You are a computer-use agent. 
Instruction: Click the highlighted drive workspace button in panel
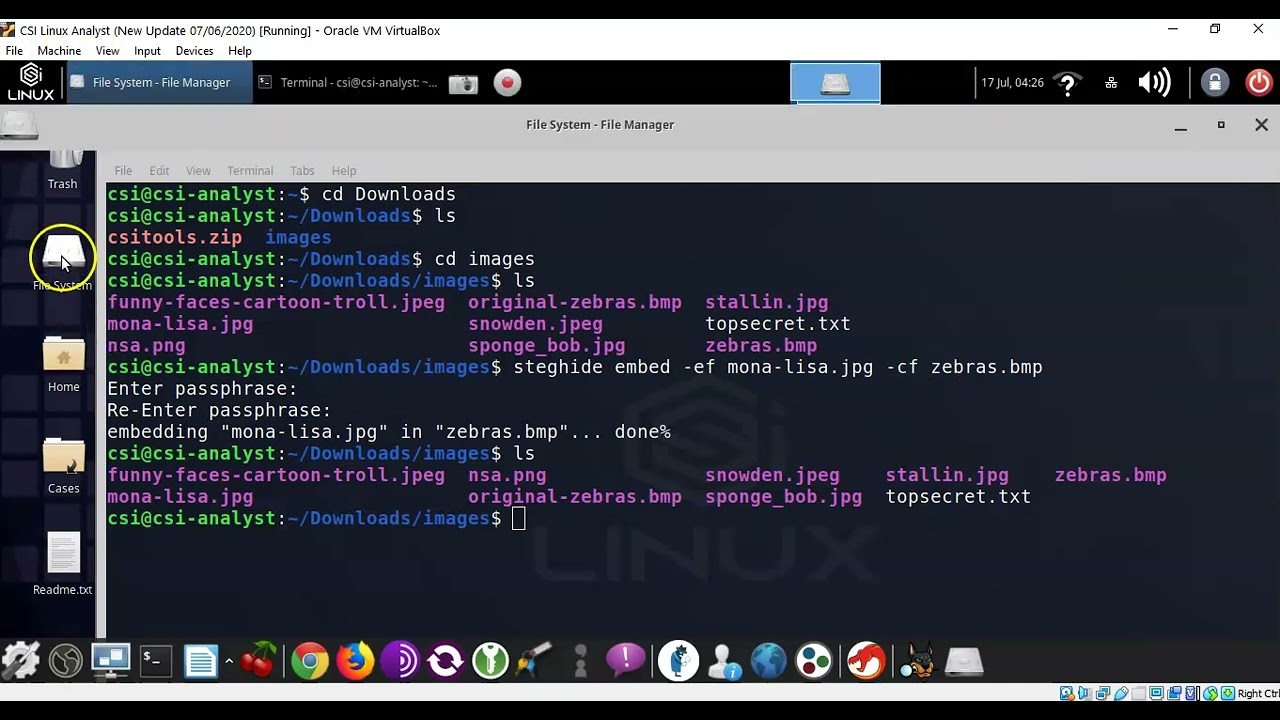point(835,83)
